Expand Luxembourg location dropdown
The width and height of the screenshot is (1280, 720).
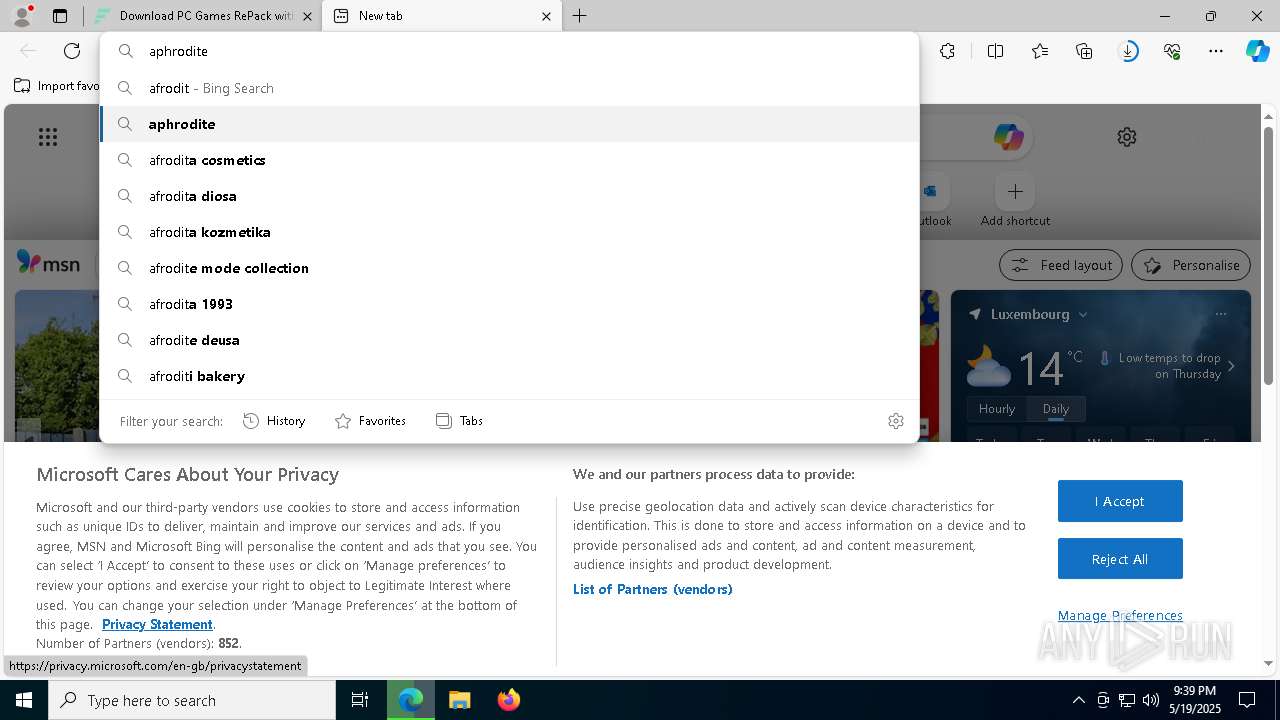click(x=1082, y=314)
